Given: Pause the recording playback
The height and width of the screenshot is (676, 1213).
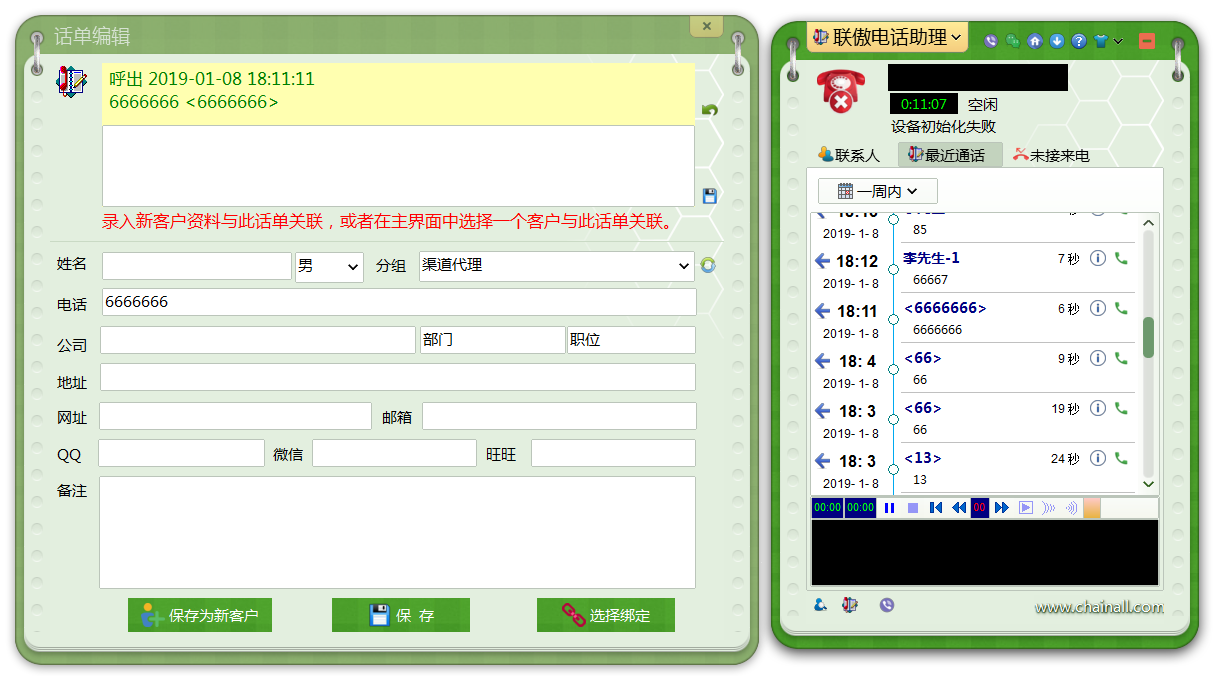Looking at the screenshot, I should pyautogui.click(x=889, y=508).
